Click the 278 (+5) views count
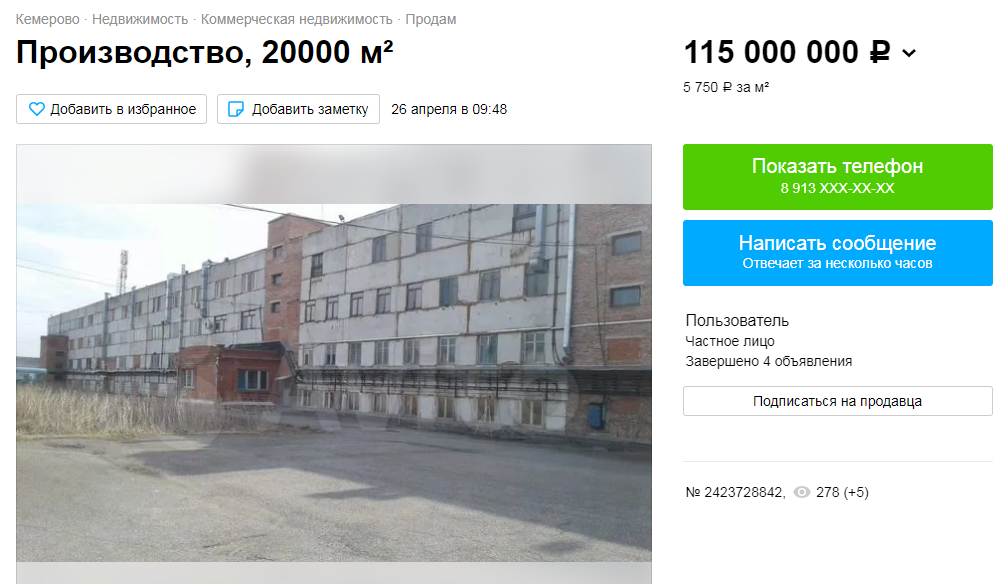The height and width of the screenshot is (584, 1008). (x=842, y=493)
